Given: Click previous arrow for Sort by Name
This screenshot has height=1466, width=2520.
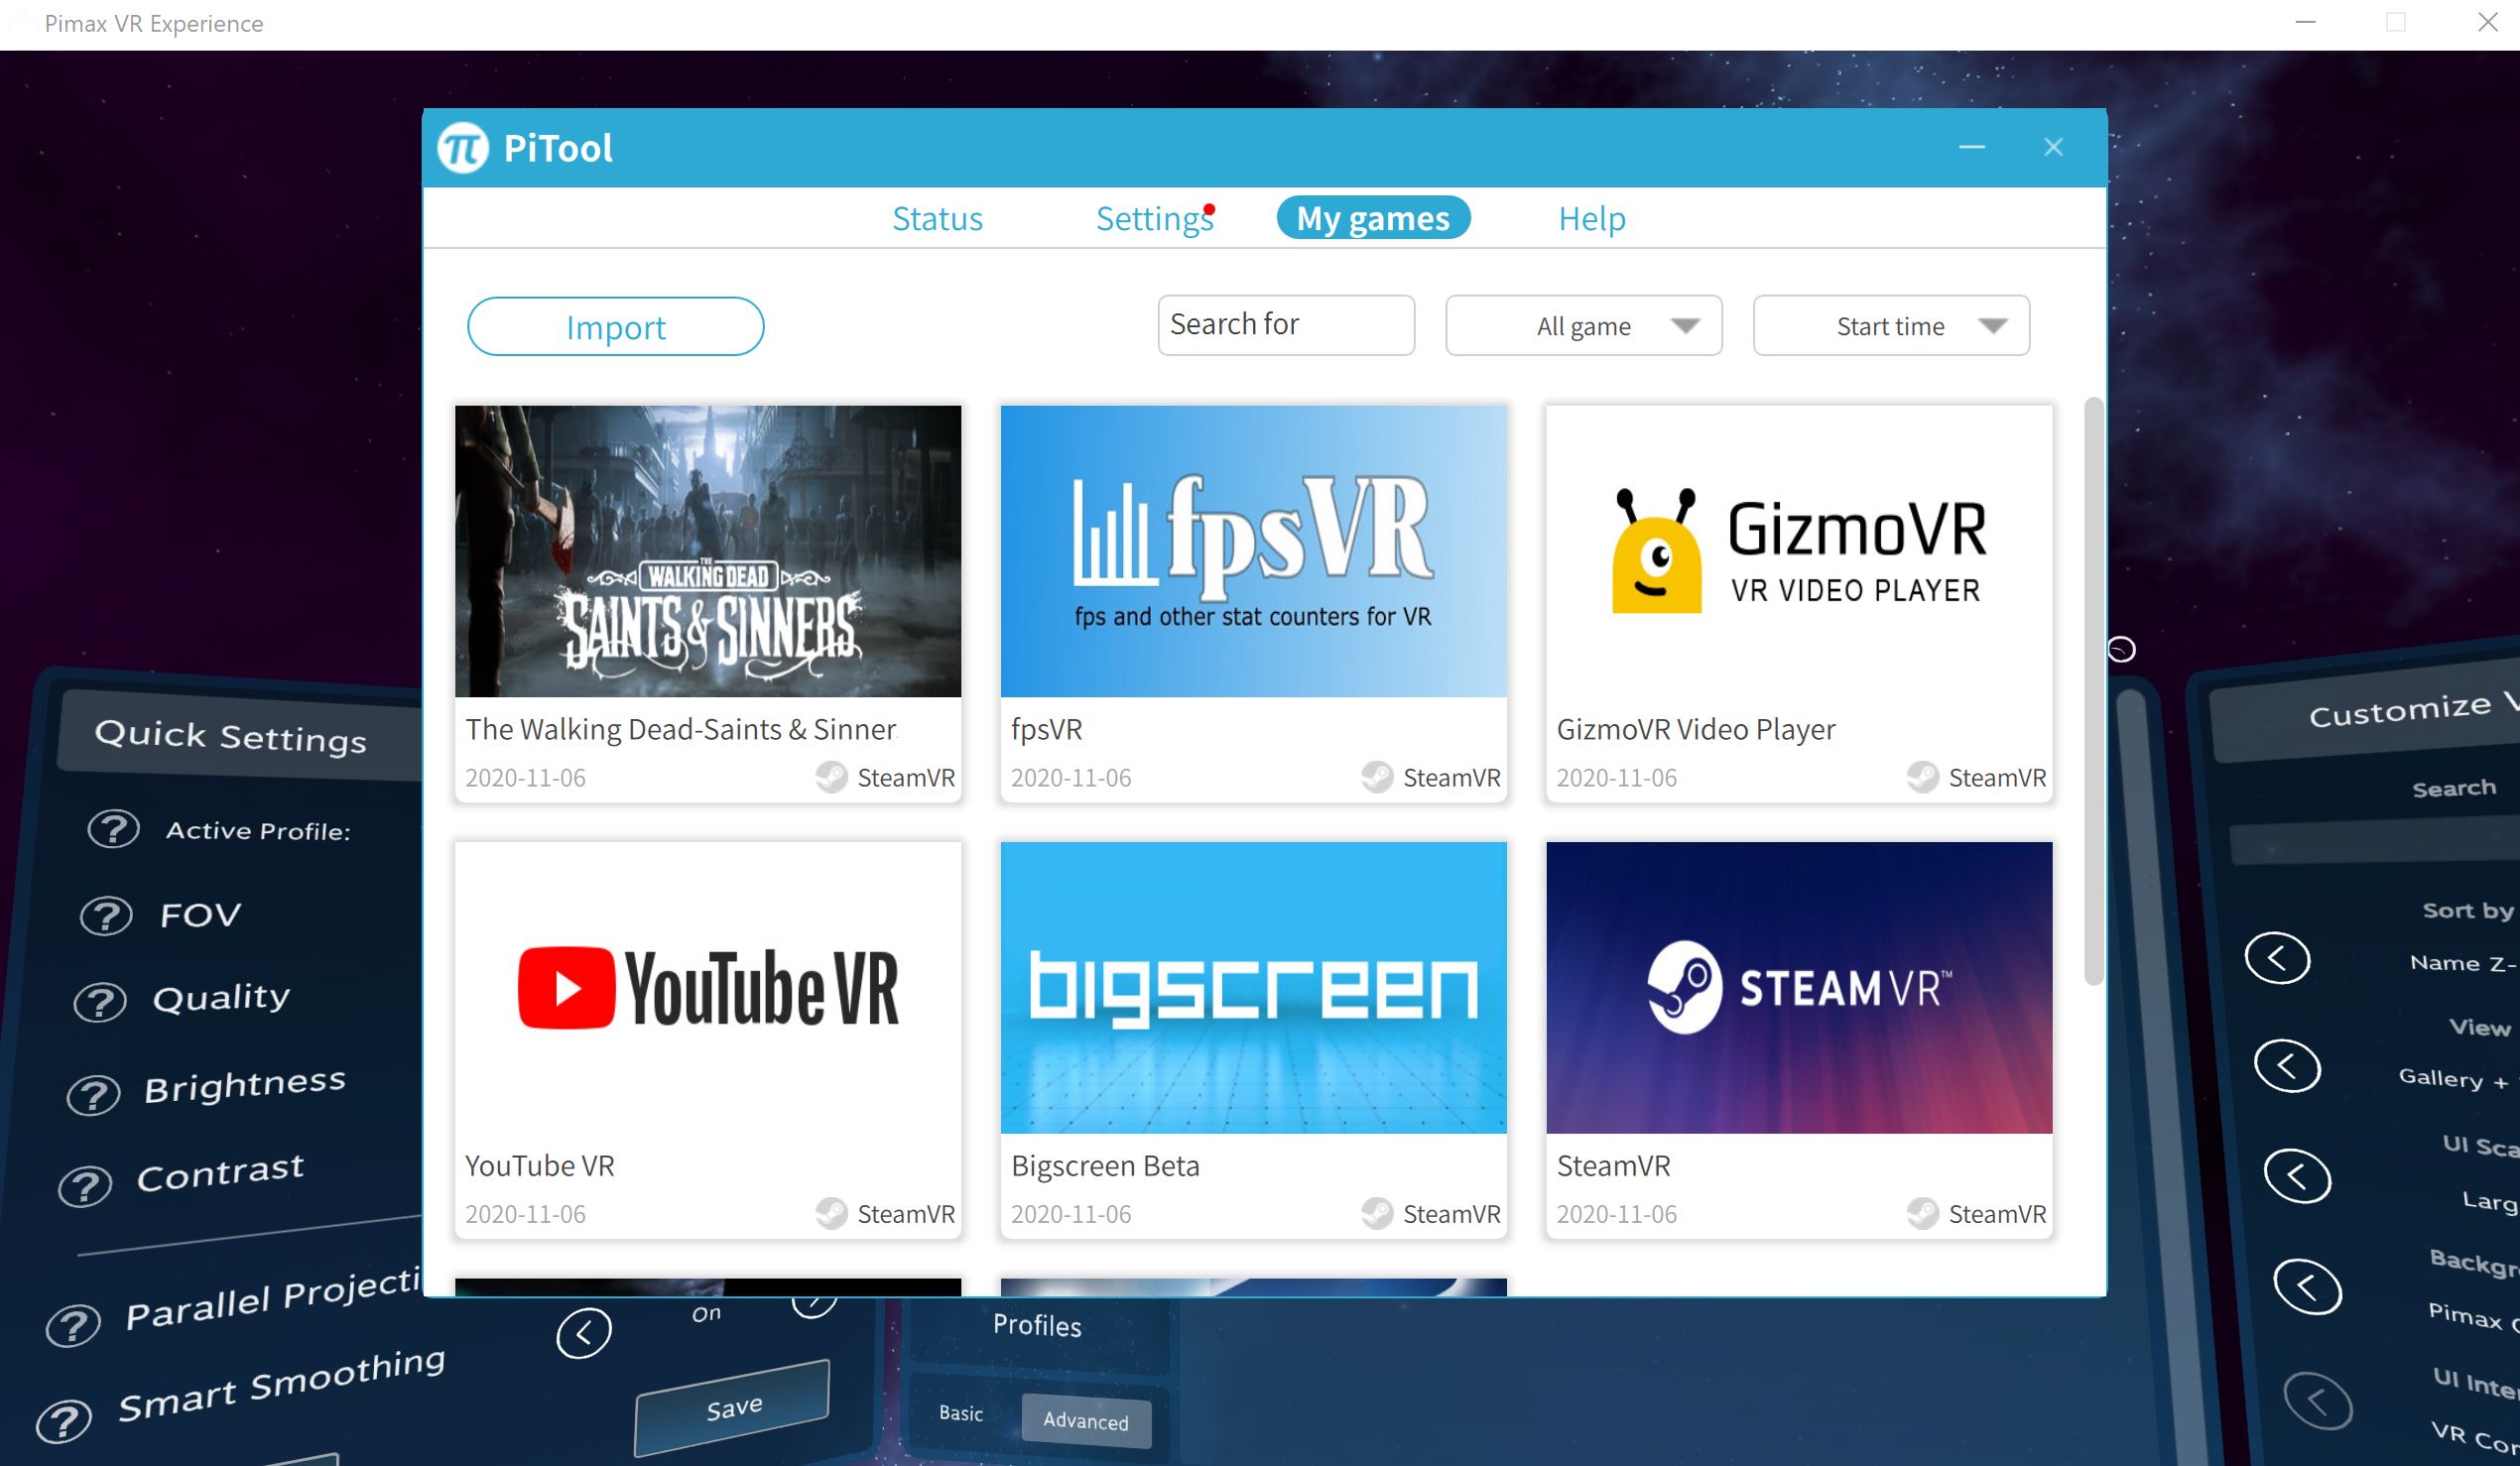Looking at the screenshot, I should coord(2277,959).
